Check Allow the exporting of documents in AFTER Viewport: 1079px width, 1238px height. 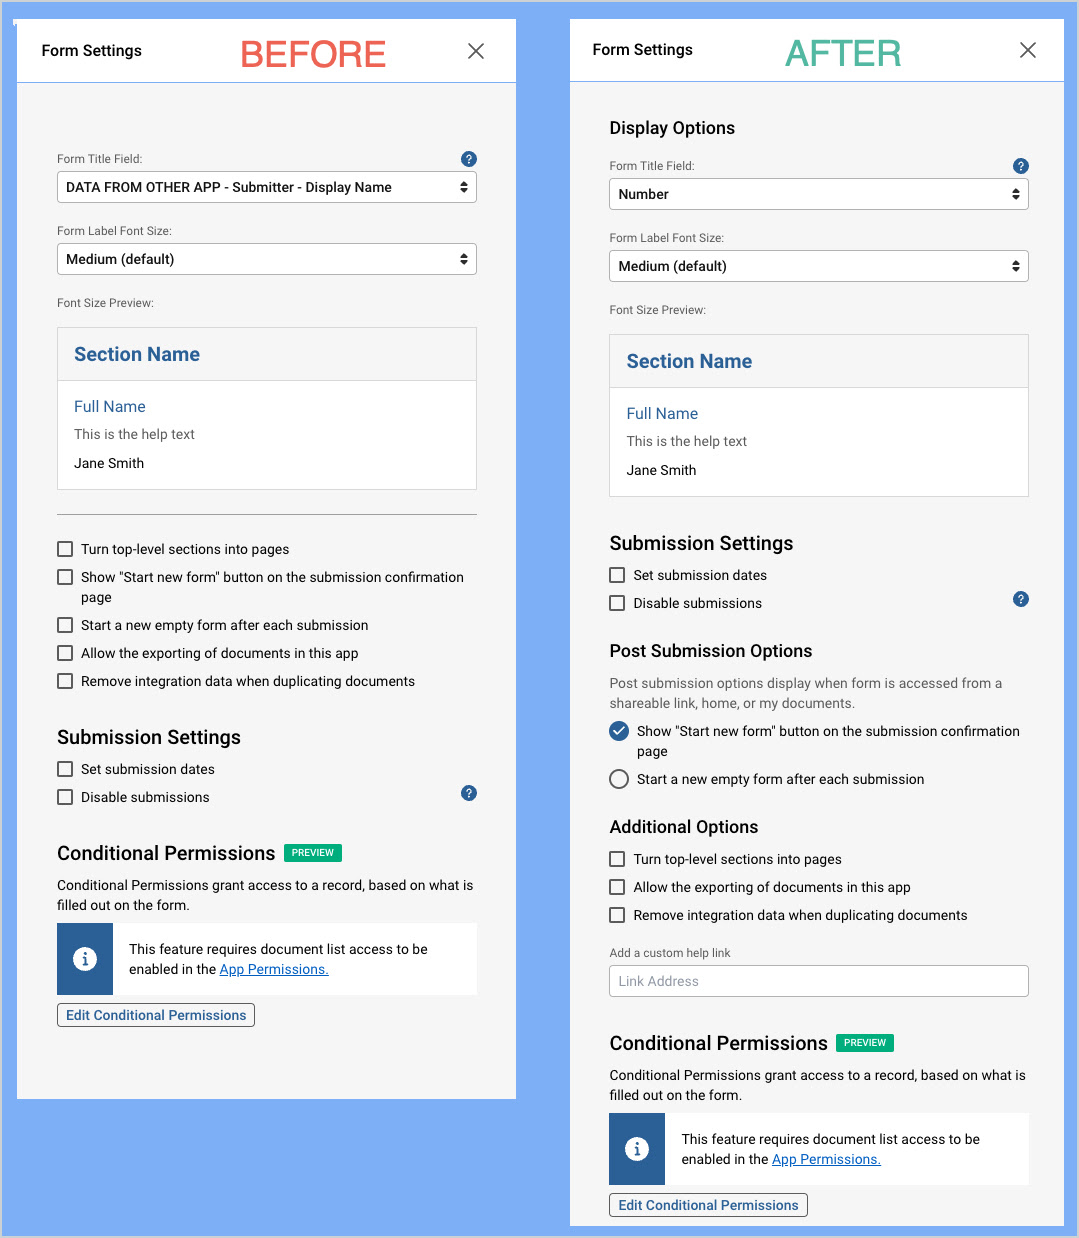click(617, 887)
